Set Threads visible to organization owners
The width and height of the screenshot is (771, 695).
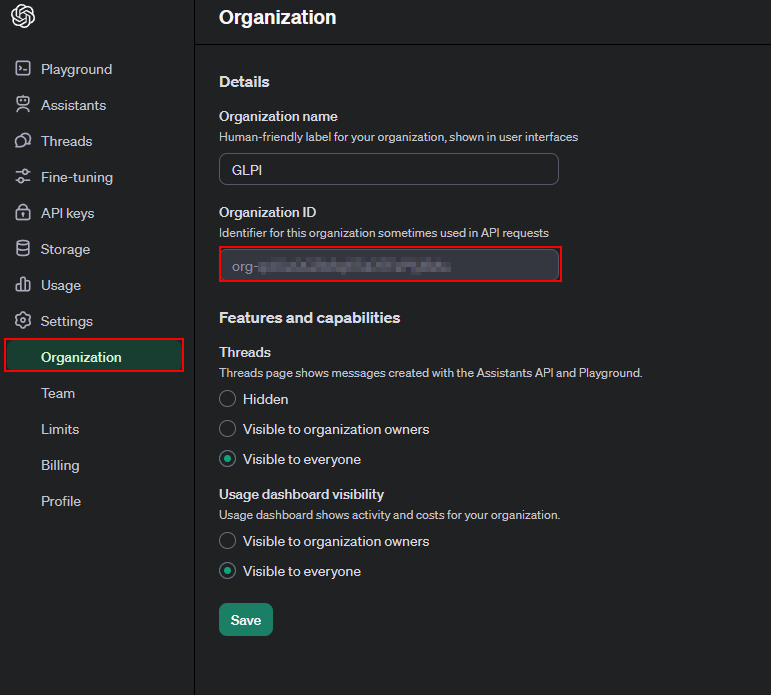pyautogui.click(x=228, y=429)
